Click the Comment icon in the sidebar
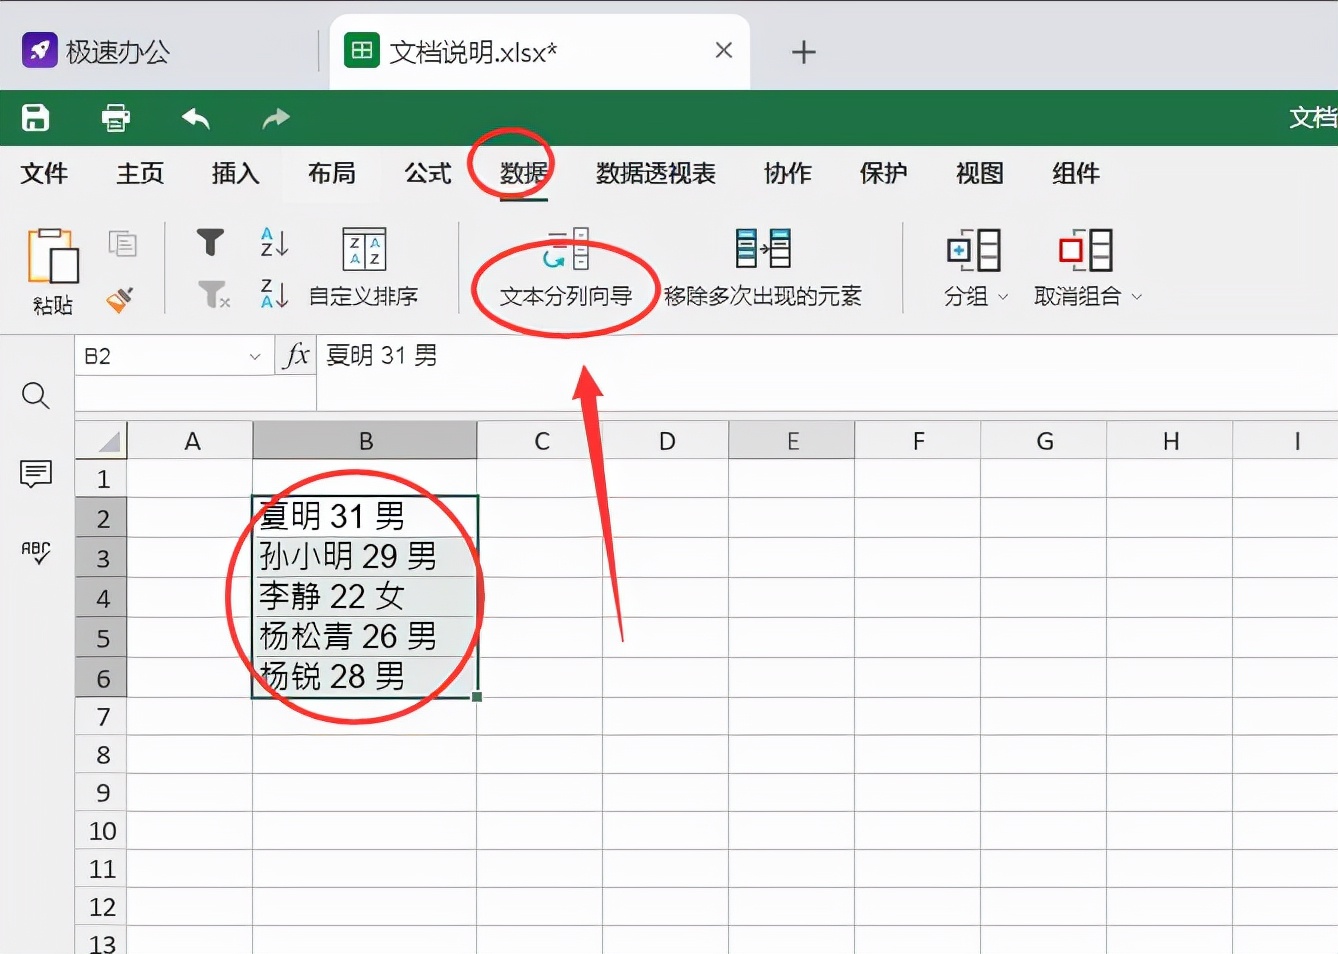 (36, 474)
